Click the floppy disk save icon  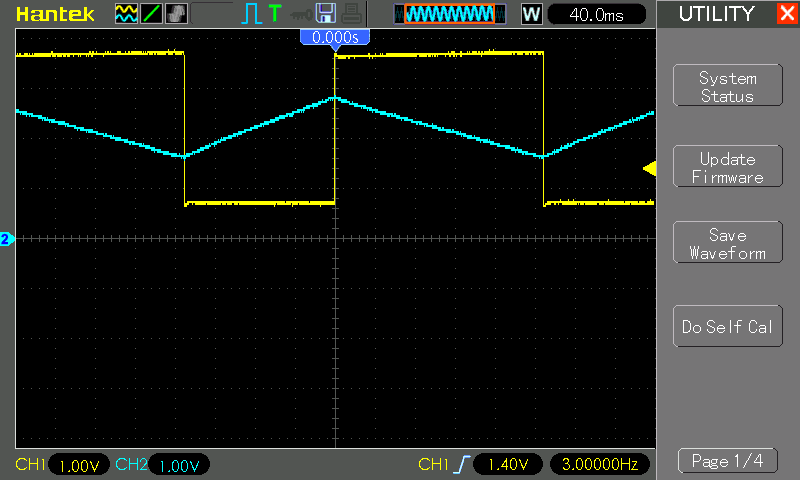click(x=325, y=14)
